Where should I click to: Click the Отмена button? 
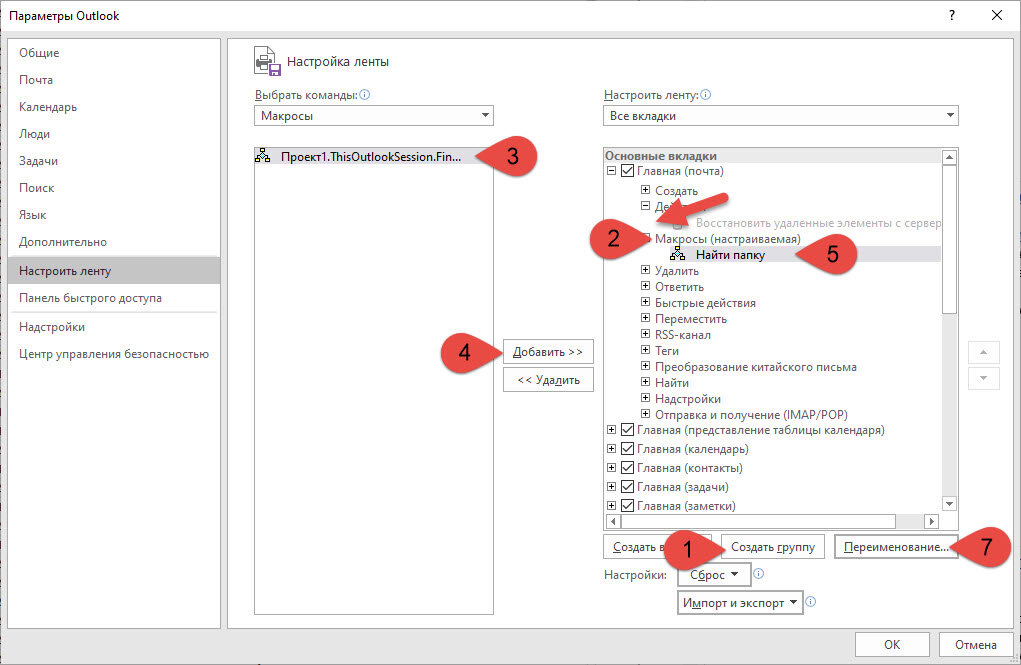pyautogui.click(x=975, y=644)
